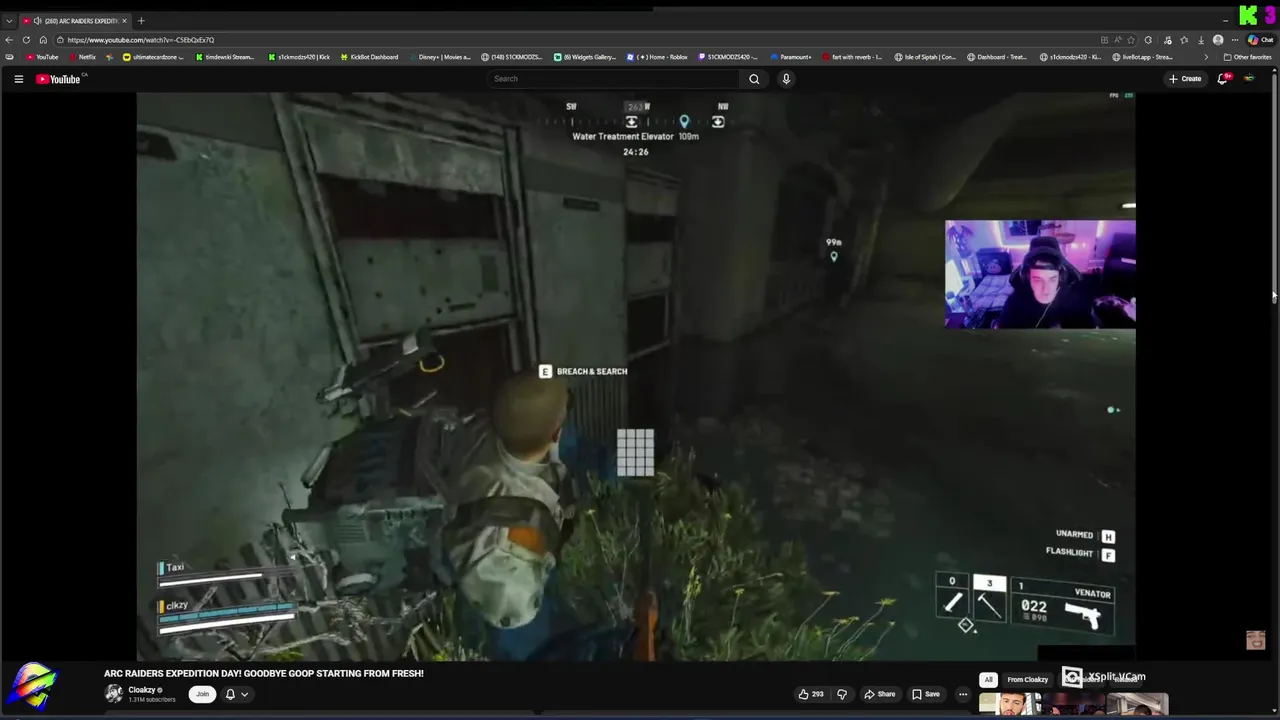The width and height of the screenshot is (1280, 720).
Task: Open the KickBot Dashboard bookmark
Action: click(369, 57)
